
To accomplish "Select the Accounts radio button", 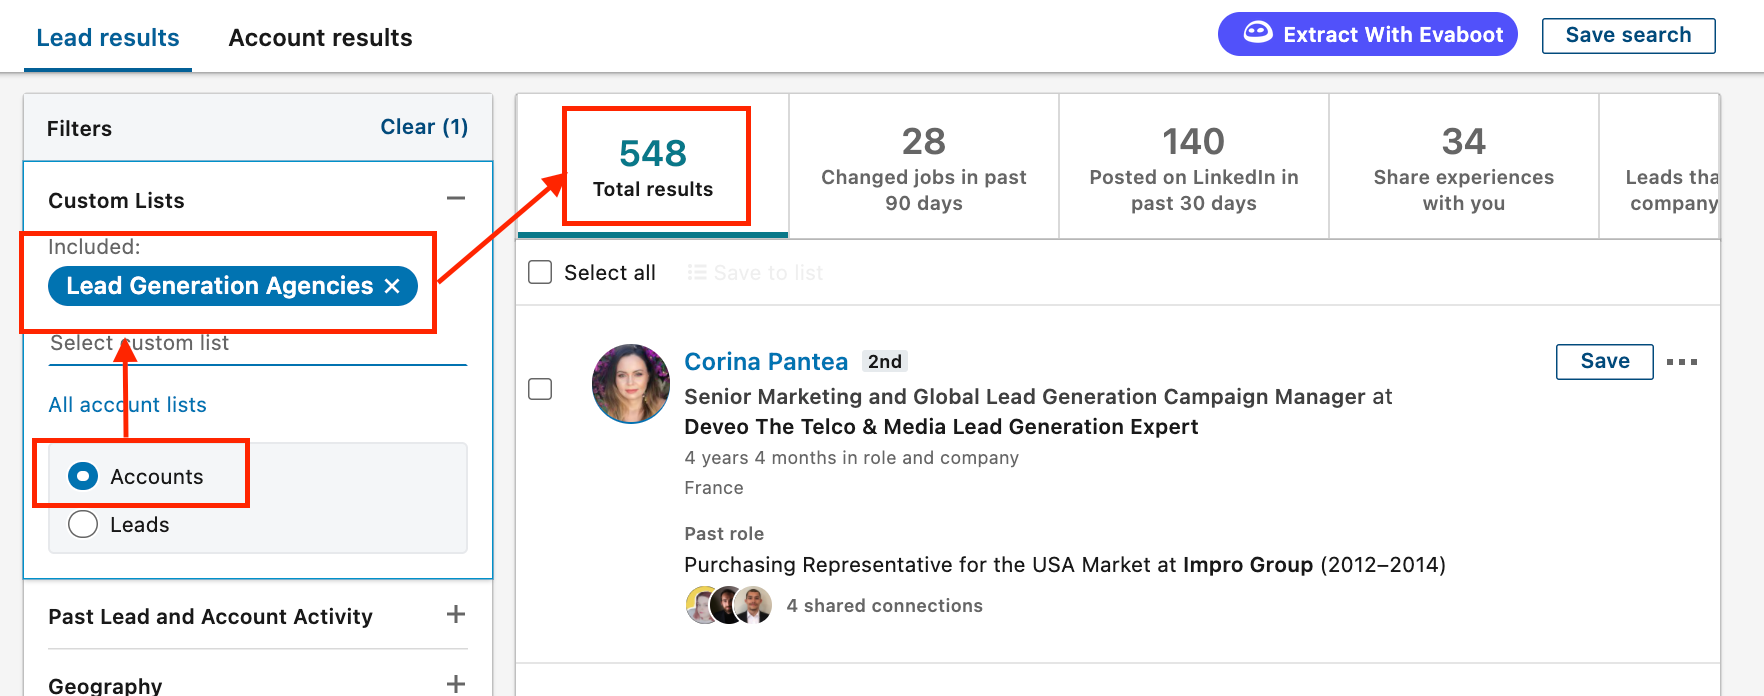I will coord(83,476).
